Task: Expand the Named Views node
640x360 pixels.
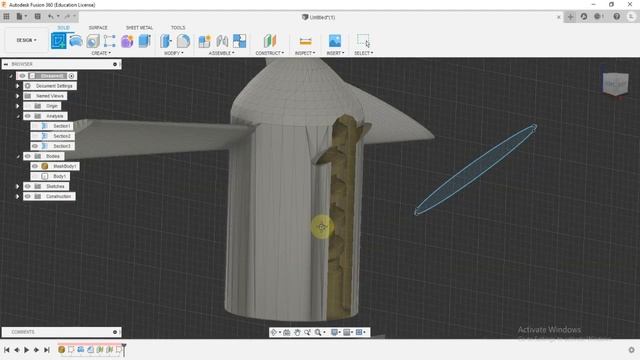Action: [18, 96]
